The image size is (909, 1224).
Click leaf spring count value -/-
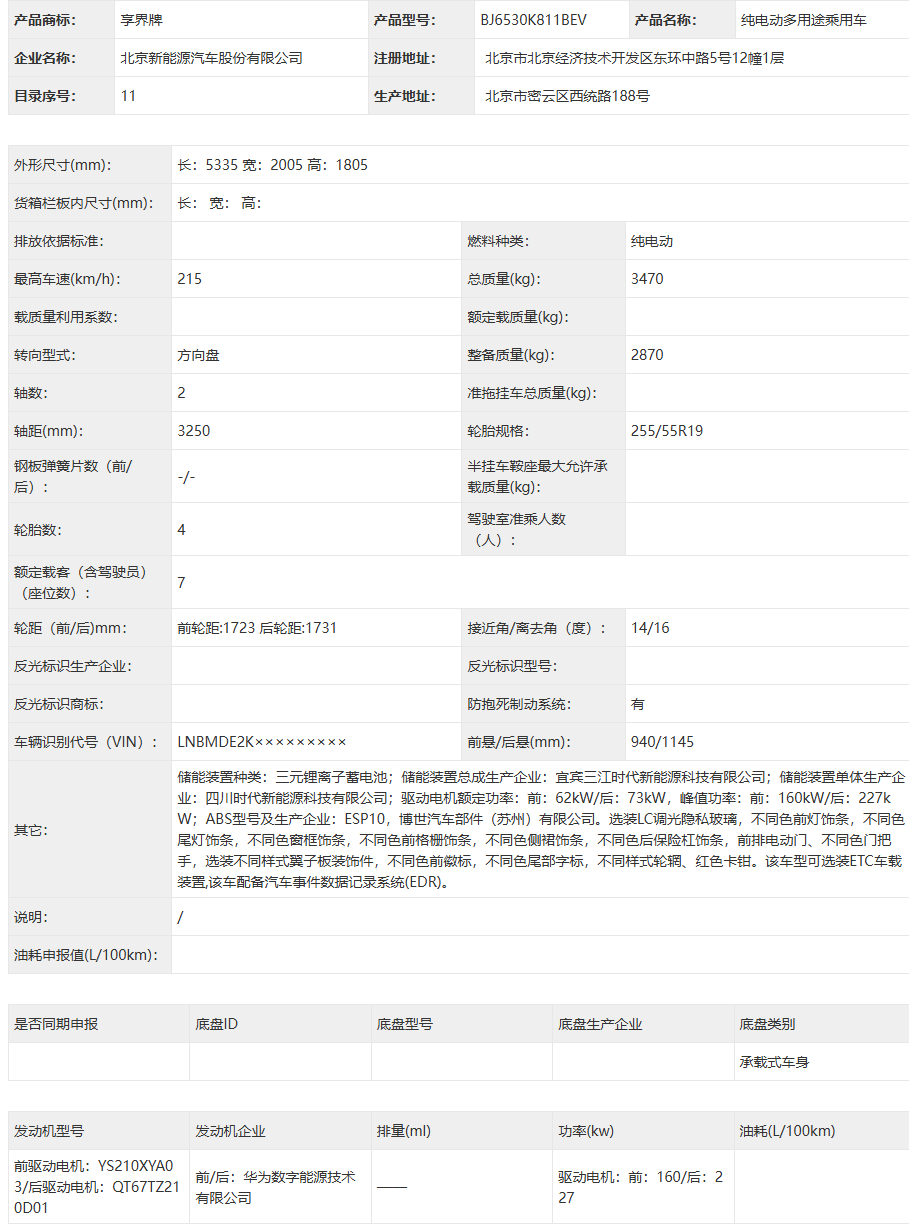click(x=186, y=477)
